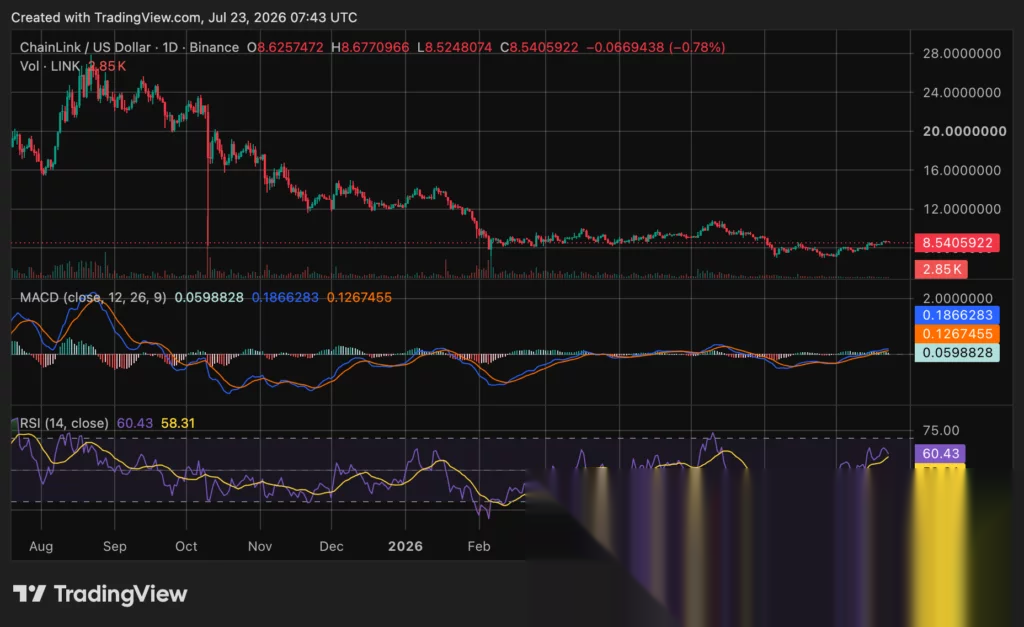Click the blue MACD value tag 0.1866283
Image resolution: width=1024 pixels, height=627 pixels.
(x=957, y=315)
